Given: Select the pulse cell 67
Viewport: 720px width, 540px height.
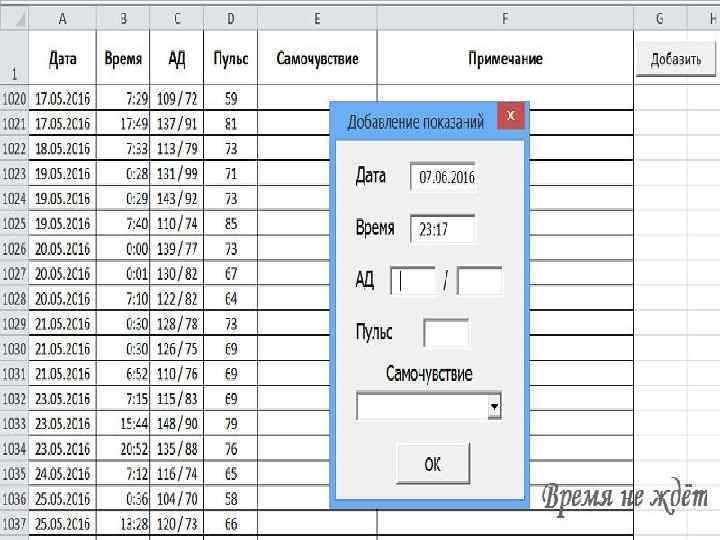Looking at the screenshot, I should coord(231,274).
